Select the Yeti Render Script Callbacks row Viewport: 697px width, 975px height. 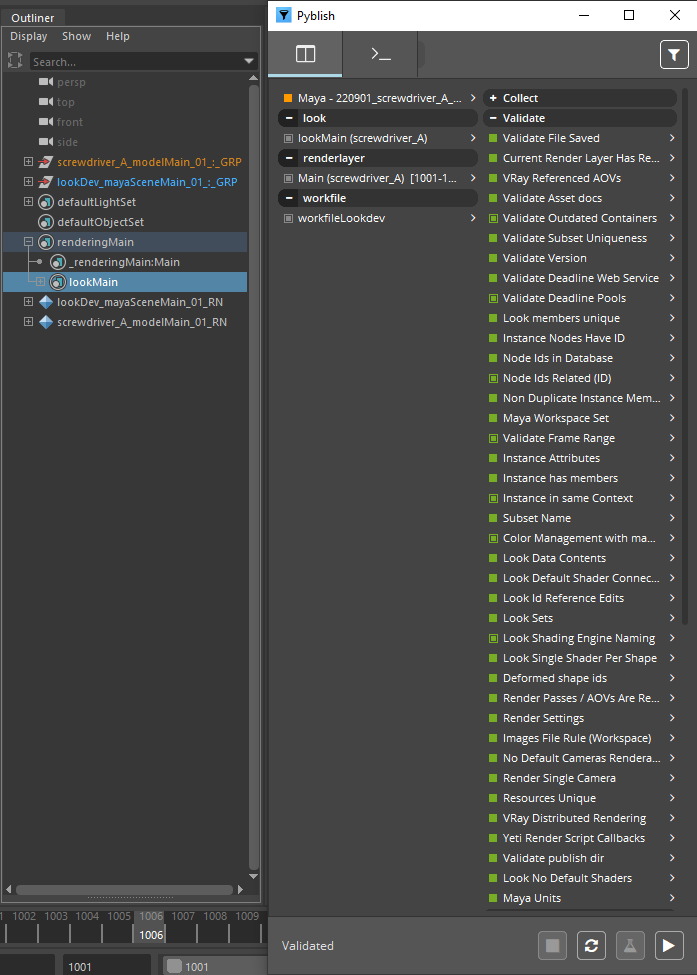tap(579, 838)
